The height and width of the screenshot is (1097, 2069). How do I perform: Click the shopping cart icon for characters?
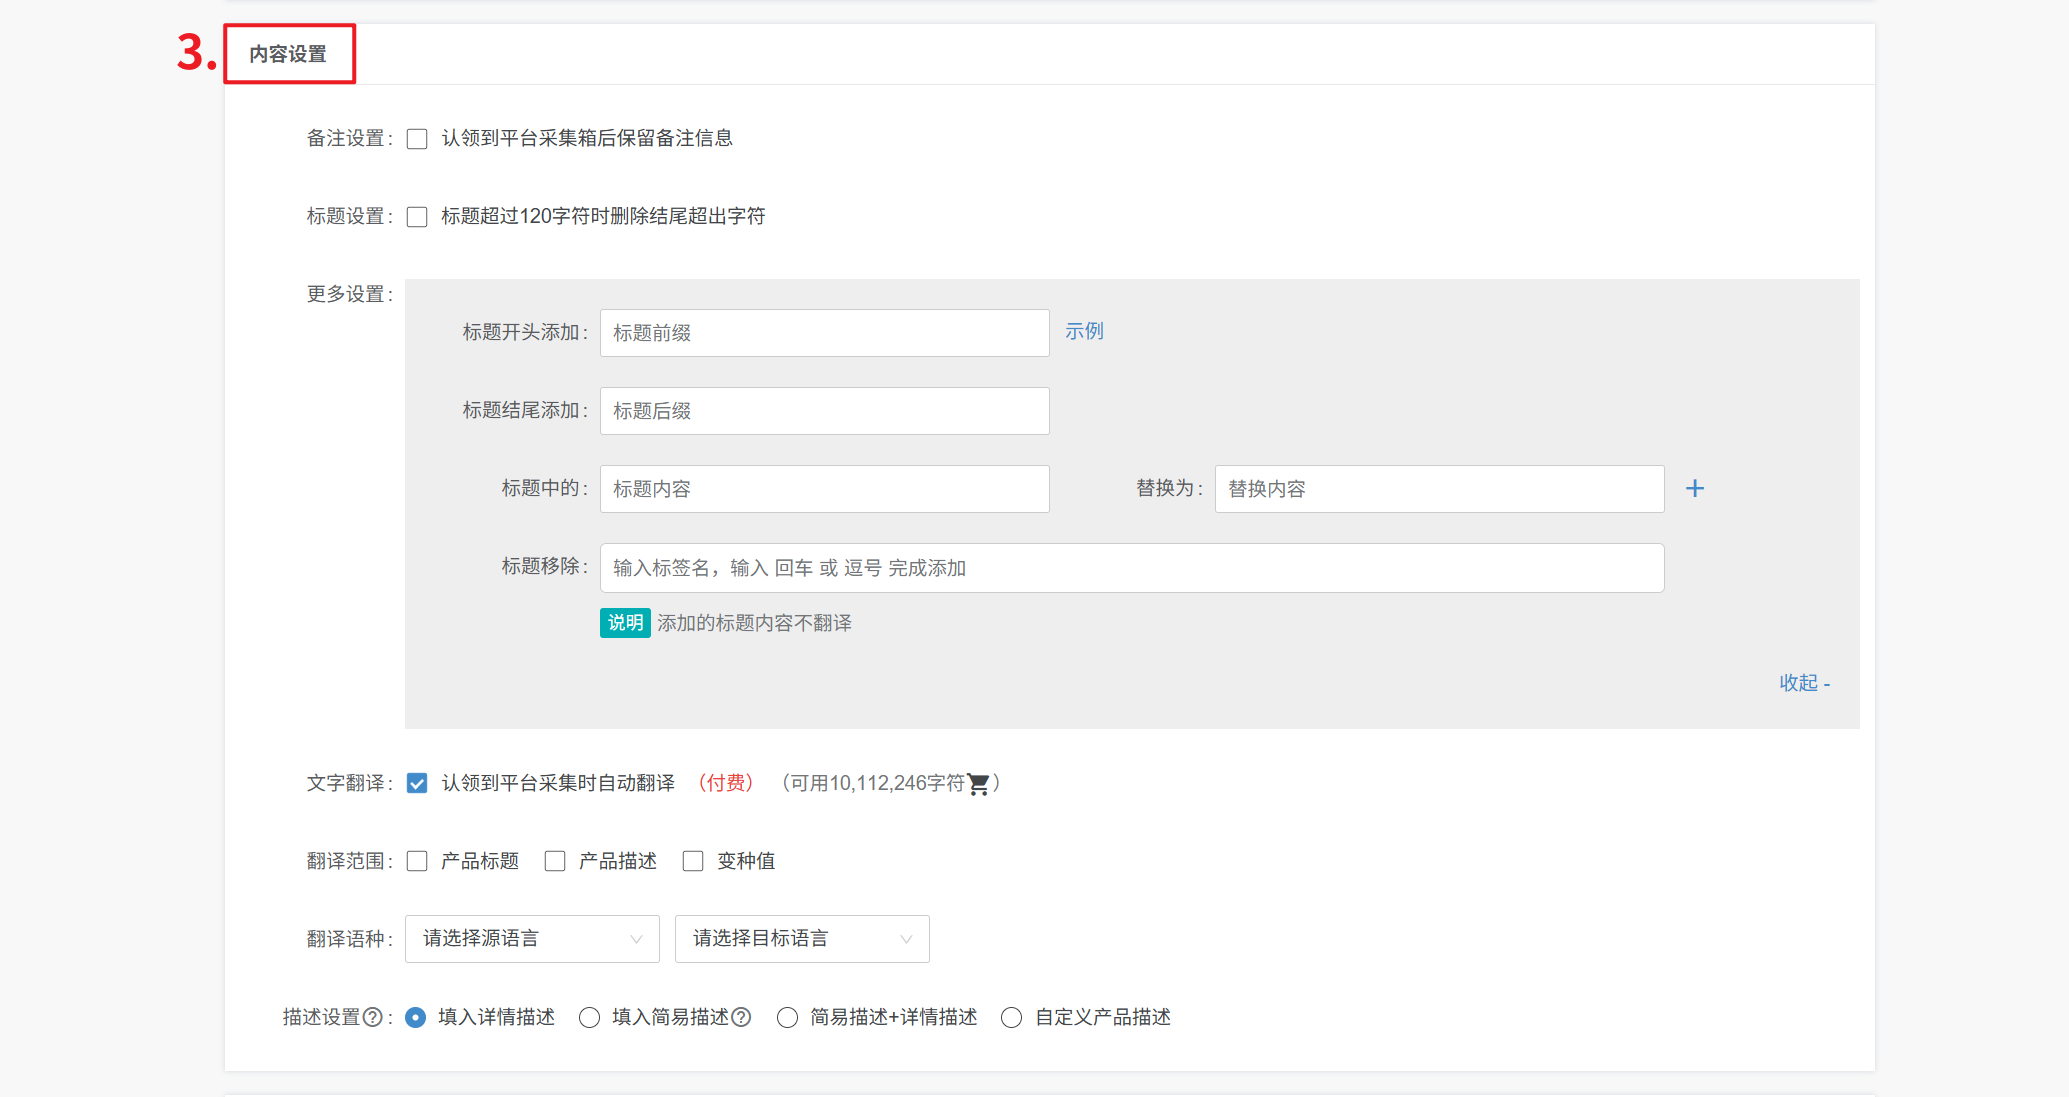pyautogui.click(x=978, y=784)
